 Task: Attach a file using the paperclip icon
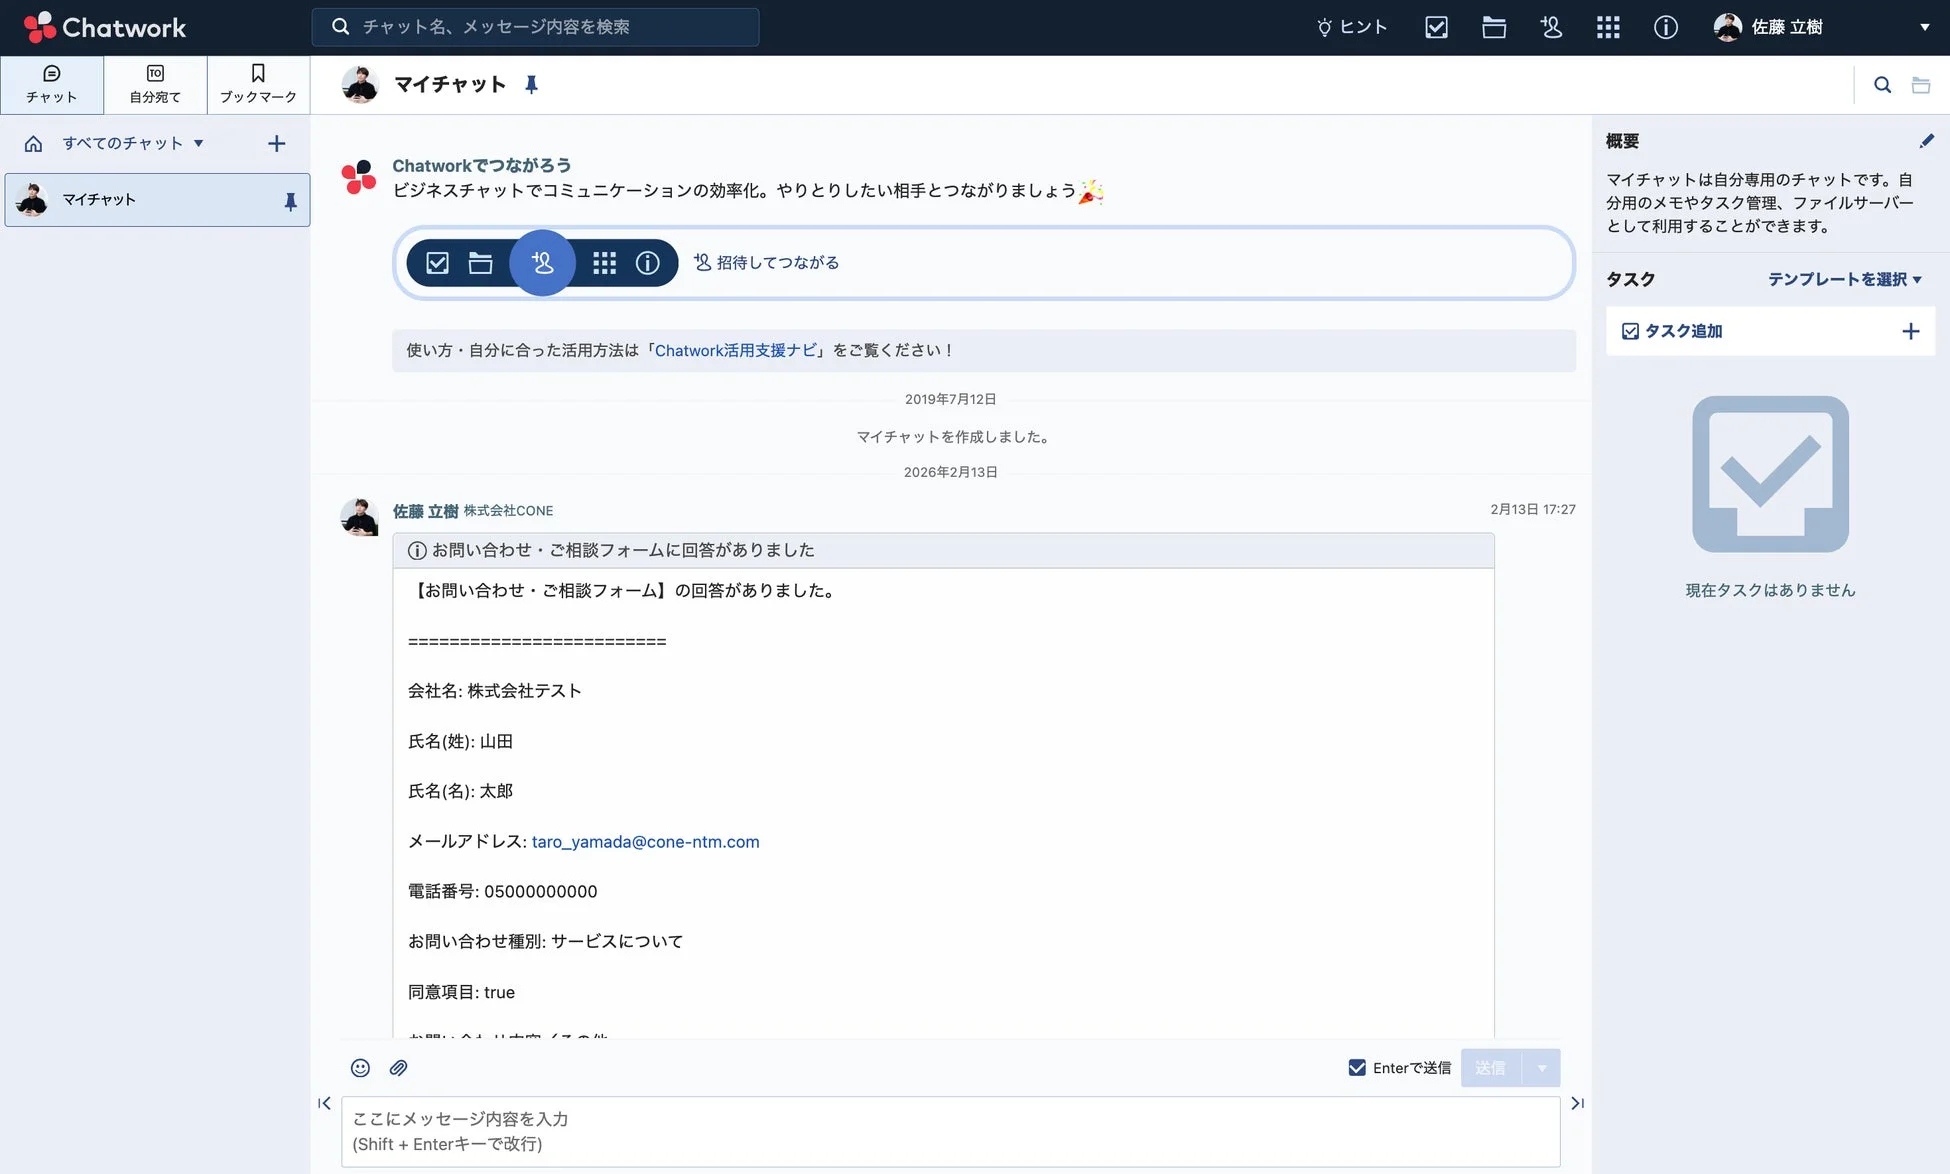[x=398, y=1068]
